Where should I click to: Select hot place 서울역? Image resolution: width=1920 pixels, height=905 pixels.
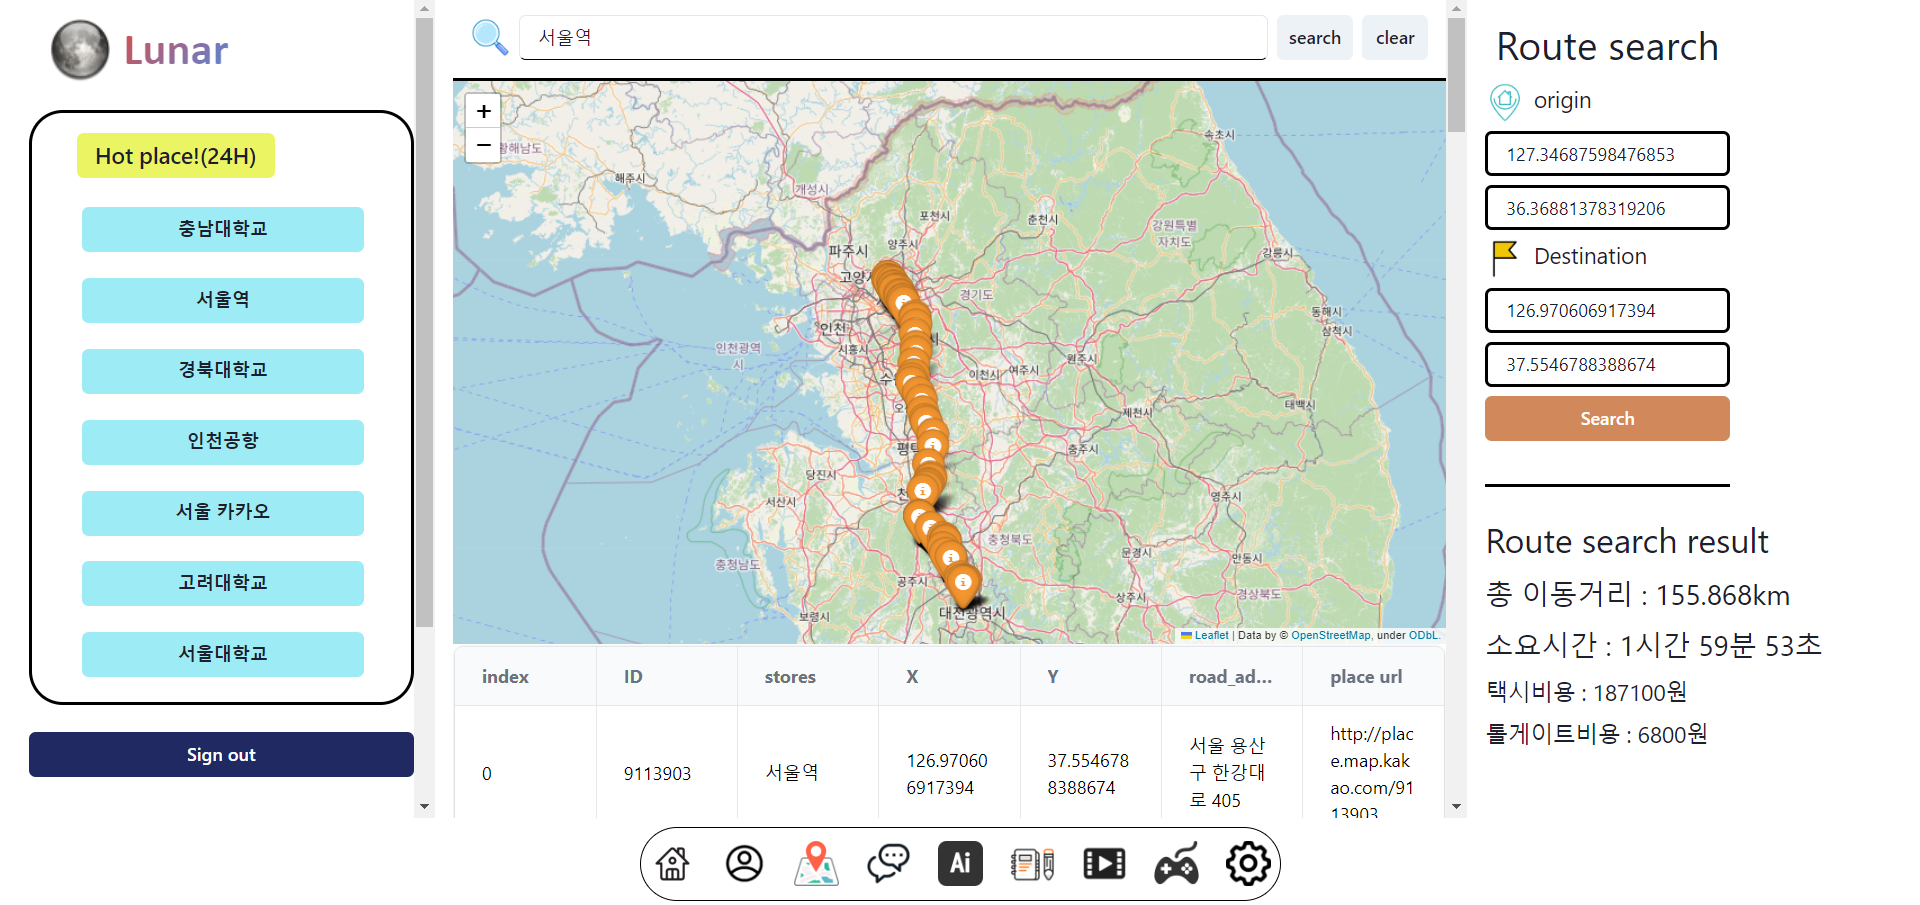pos(223,300)
